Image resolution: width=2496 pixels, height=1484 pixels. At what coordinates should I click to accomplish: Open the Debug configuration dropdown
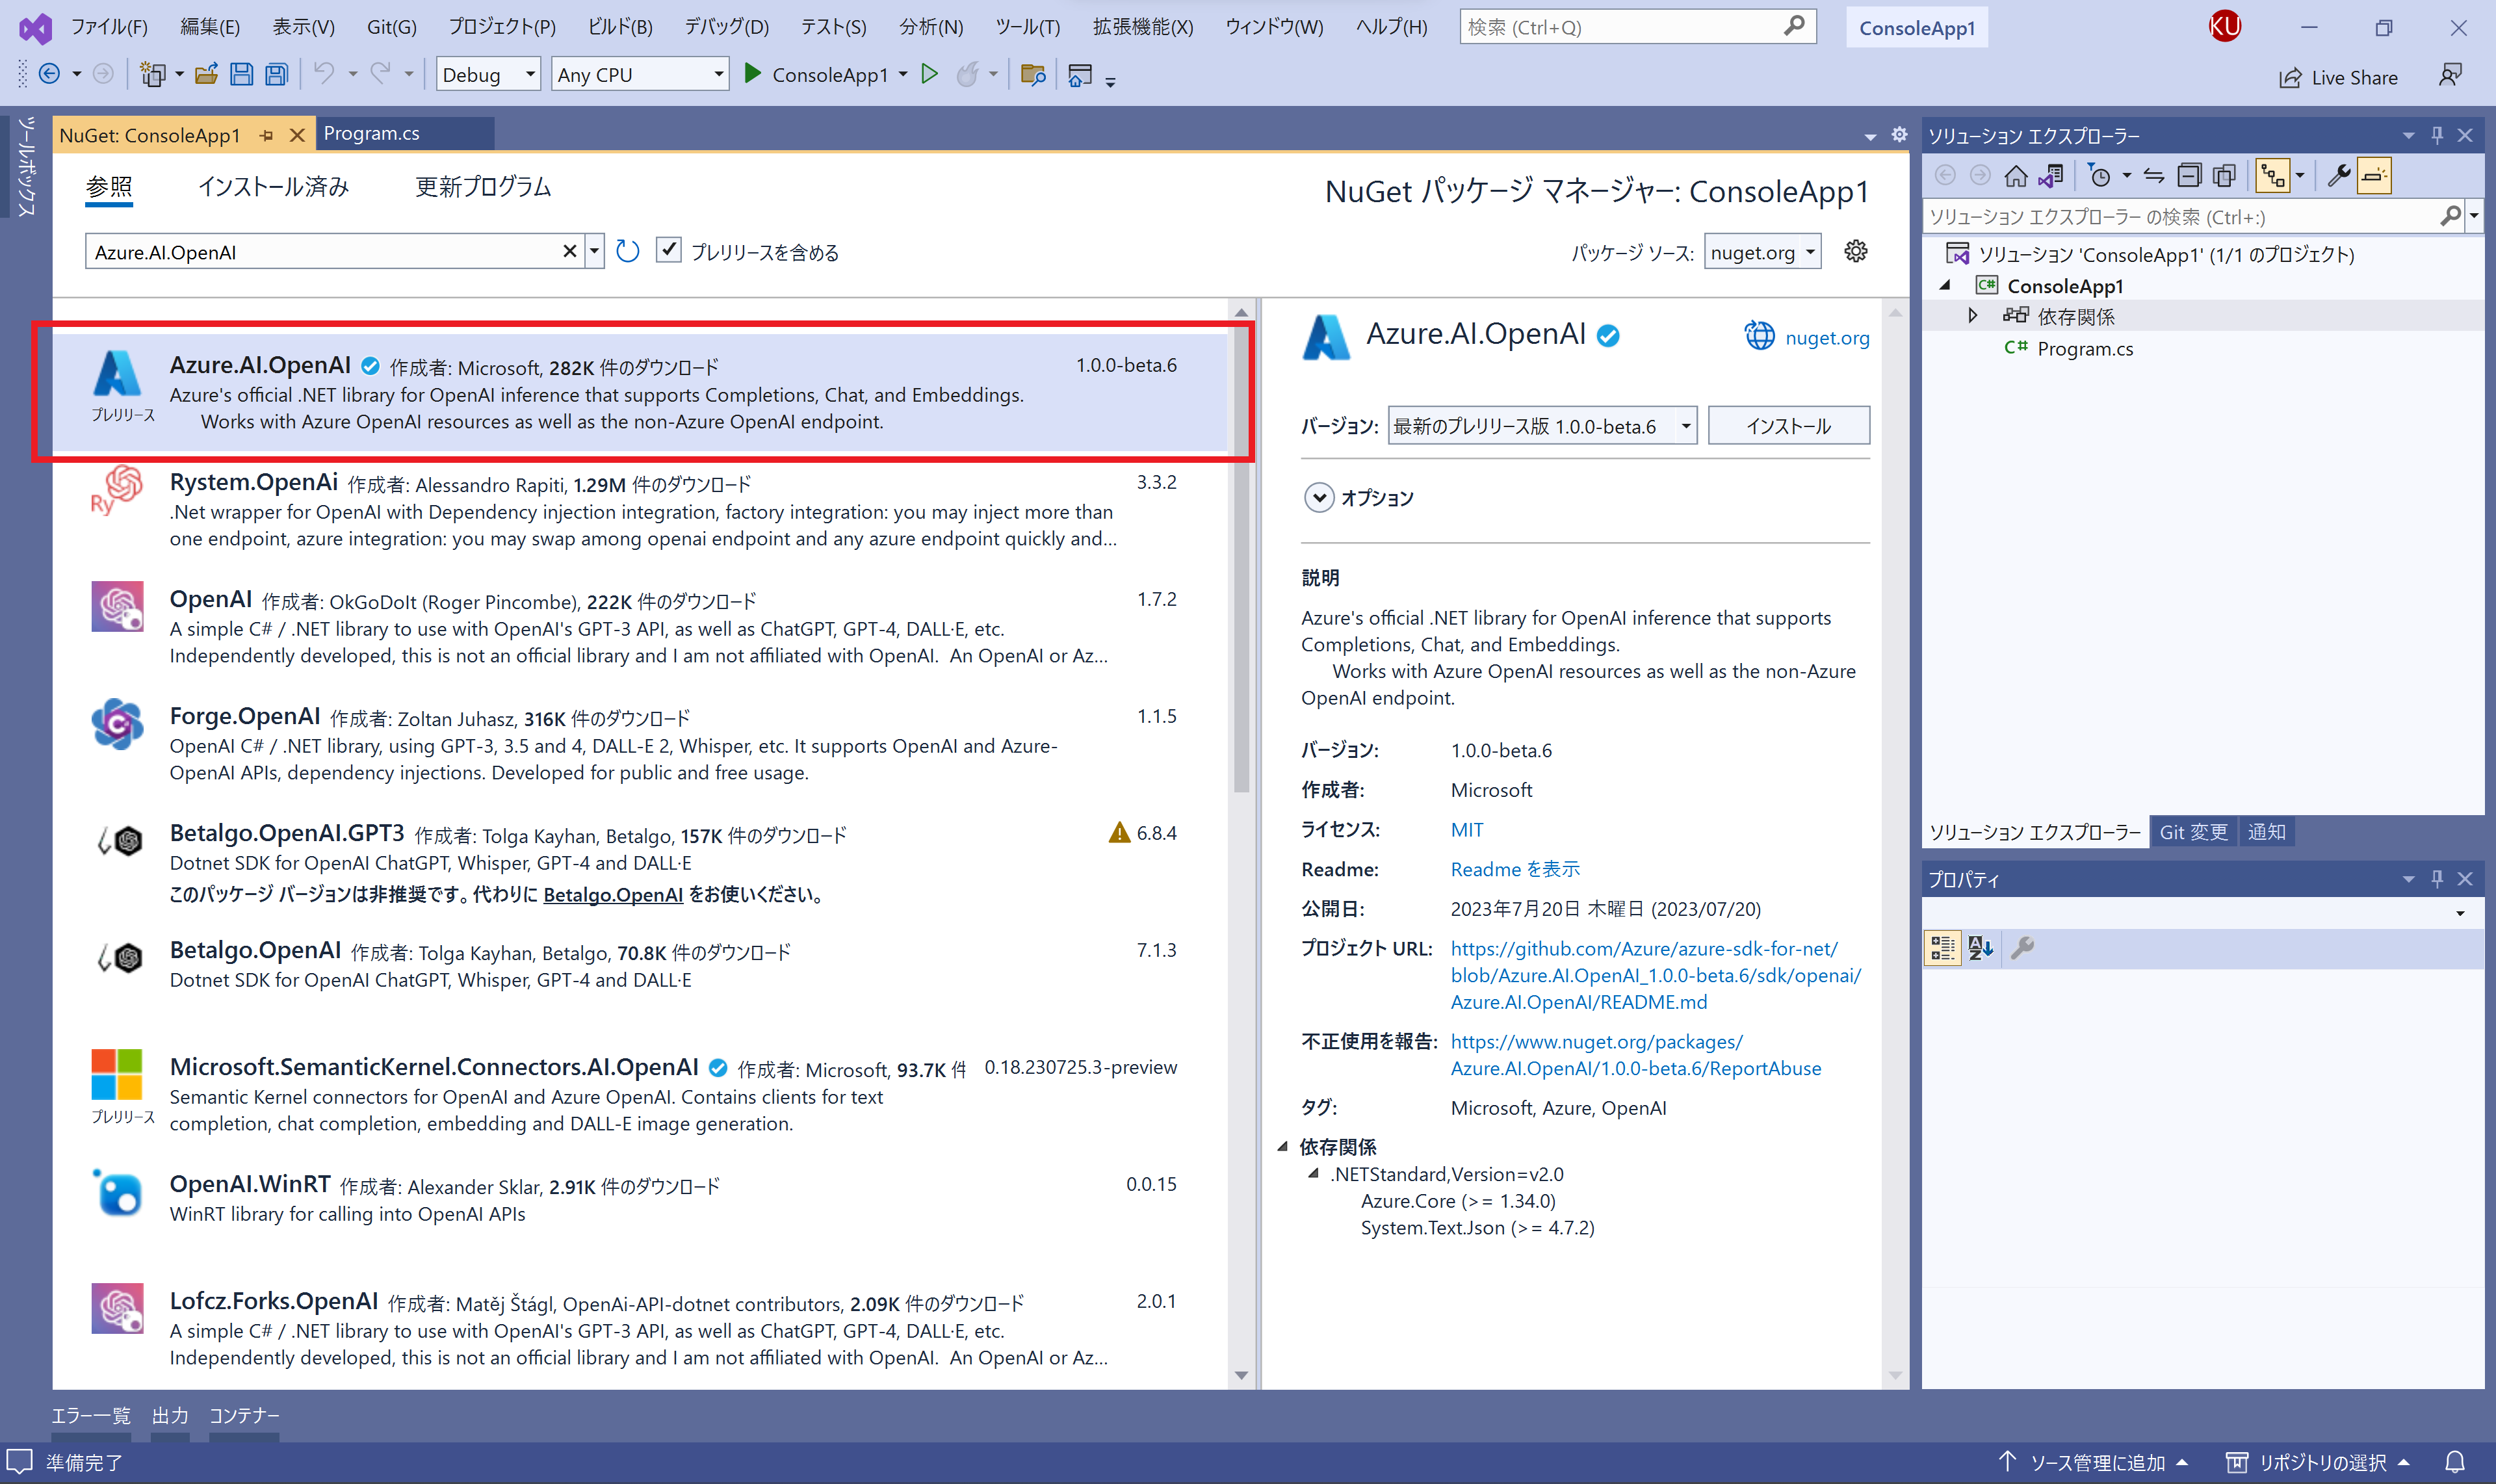(x=488, y=74)
